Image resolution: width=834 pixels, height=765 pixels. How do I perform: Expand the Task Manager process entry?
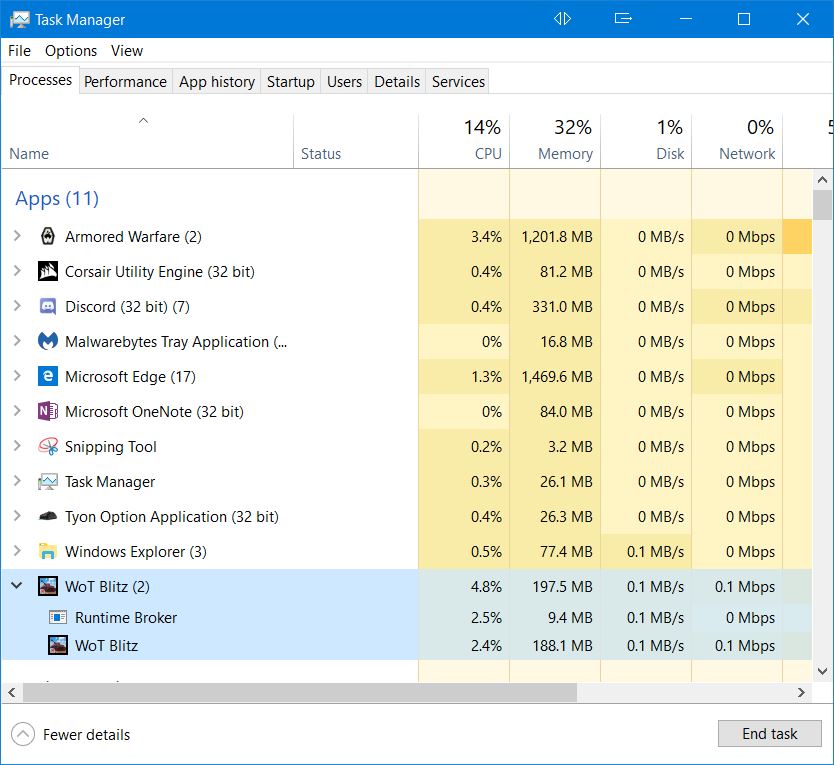click(x=17, y=481)
